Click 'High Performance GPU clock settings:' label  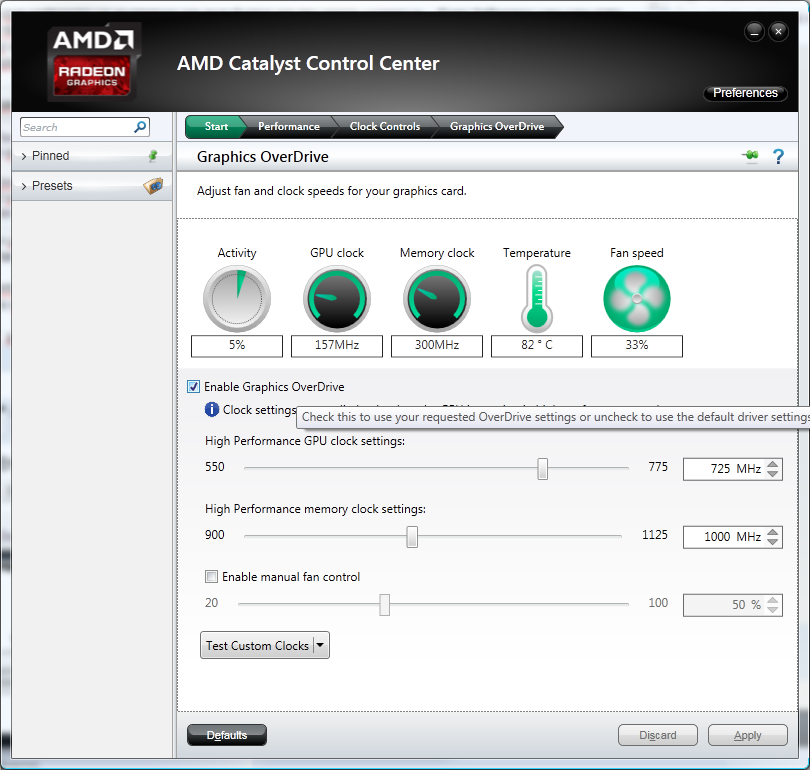coord(305,441)
